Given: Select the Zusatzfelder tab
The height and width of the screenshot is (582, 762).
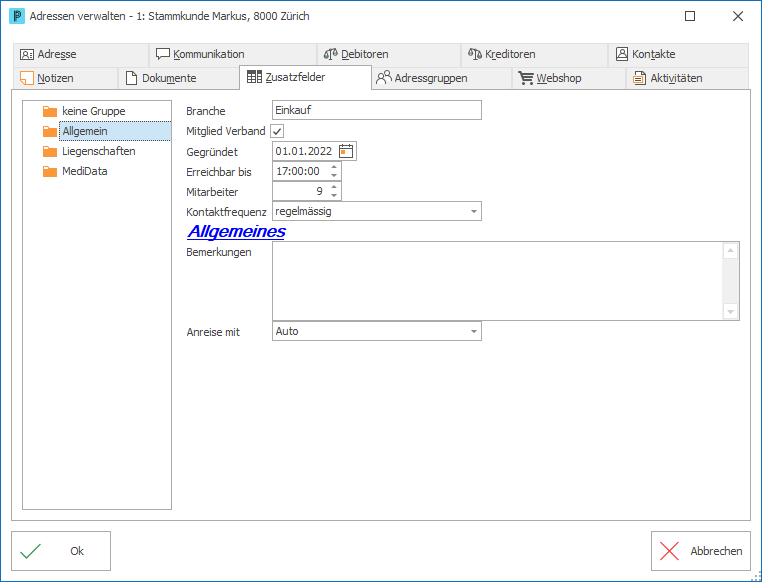Looking at the screenshot, I should (x=305, y=77).
